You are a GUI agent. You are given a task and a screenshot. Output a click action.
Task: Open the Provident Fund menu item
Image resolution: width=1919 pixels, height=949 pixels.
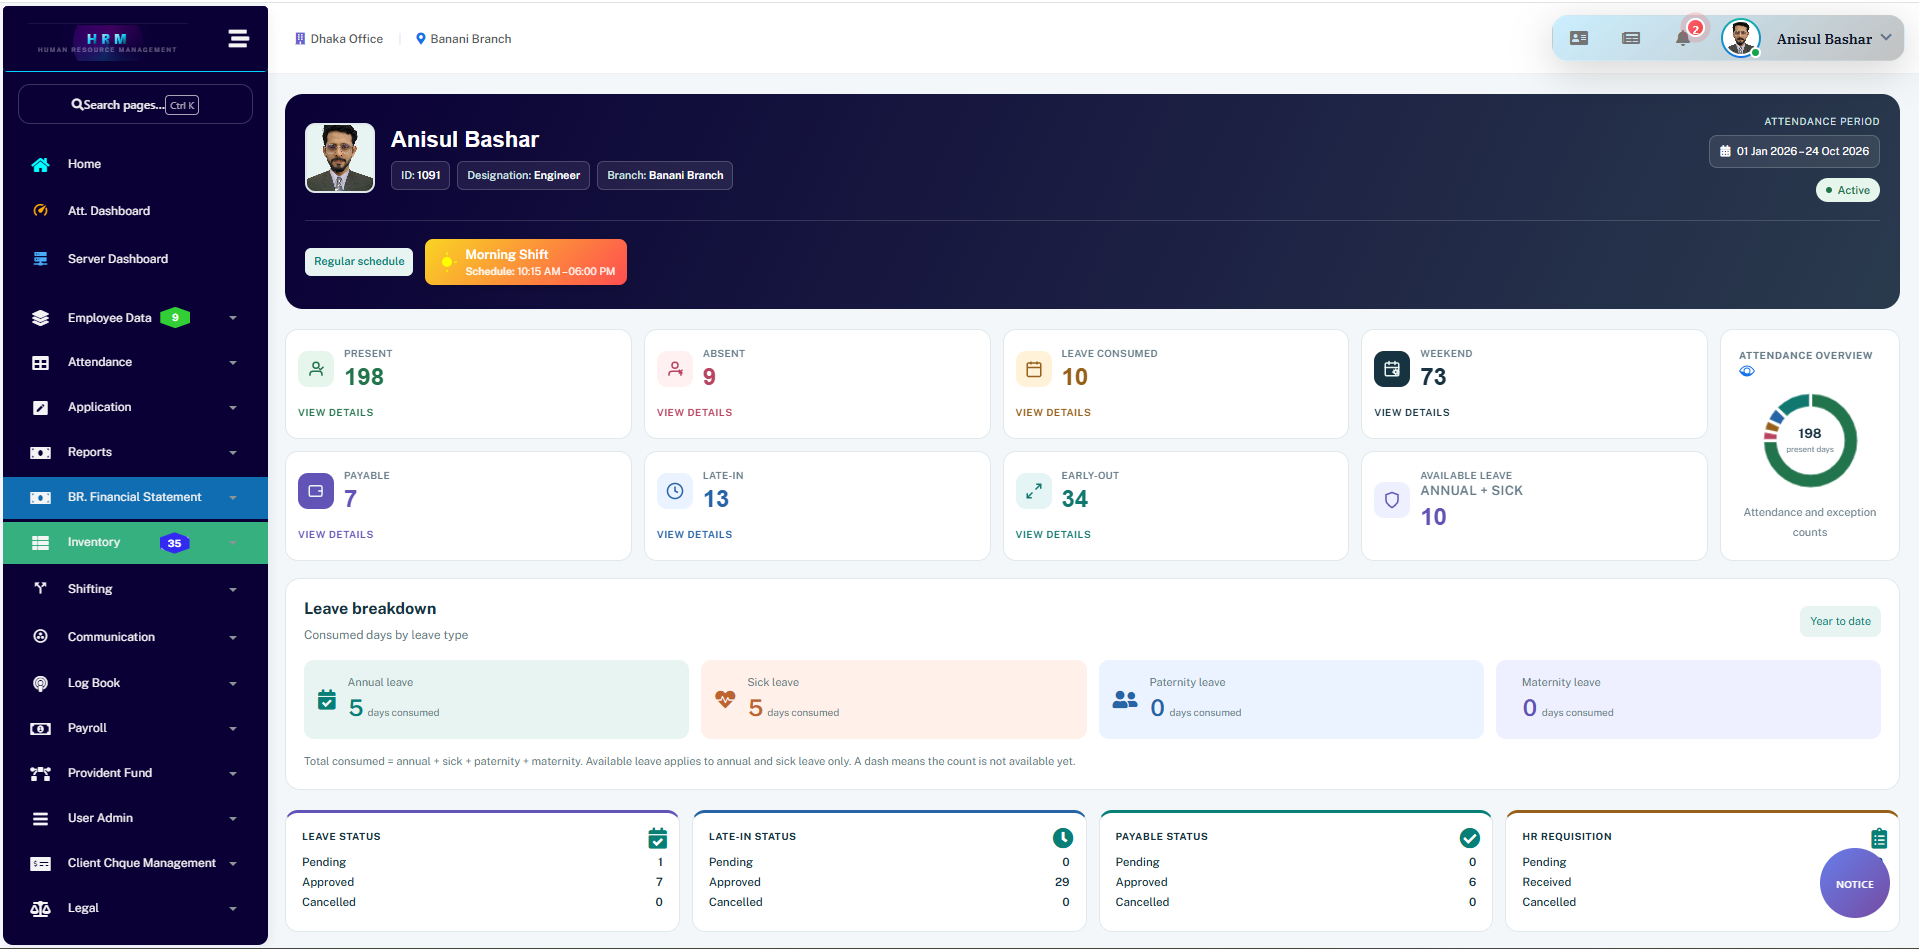135,773
